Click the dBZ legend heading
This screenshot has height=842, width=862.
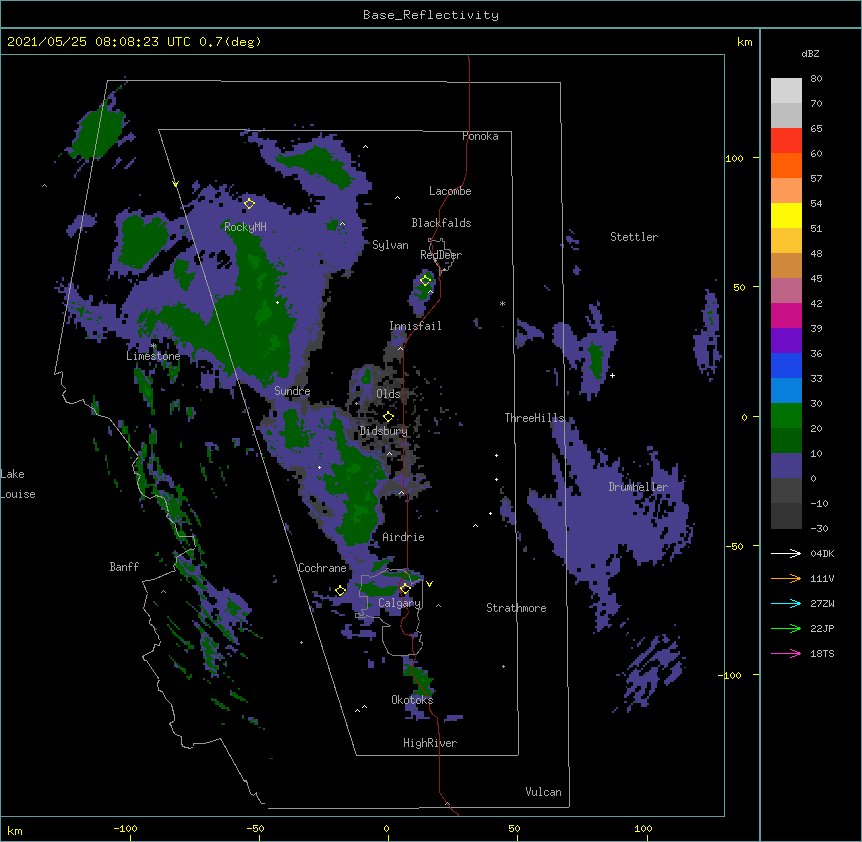[x=810, y=53]
